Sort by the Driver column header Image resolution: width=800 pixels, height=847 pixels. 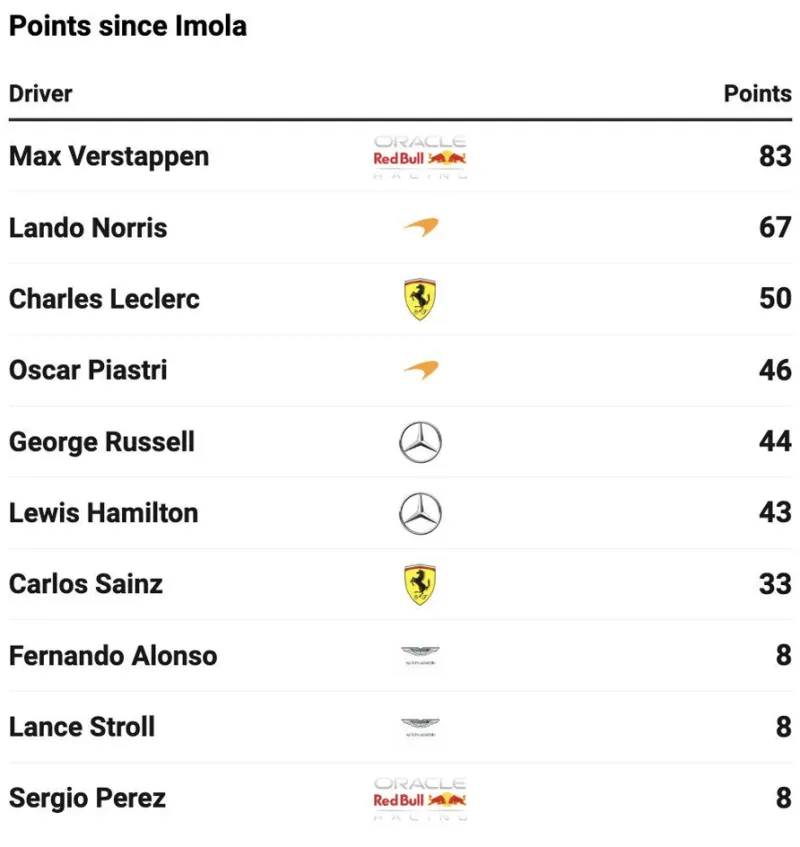(41, 94)
